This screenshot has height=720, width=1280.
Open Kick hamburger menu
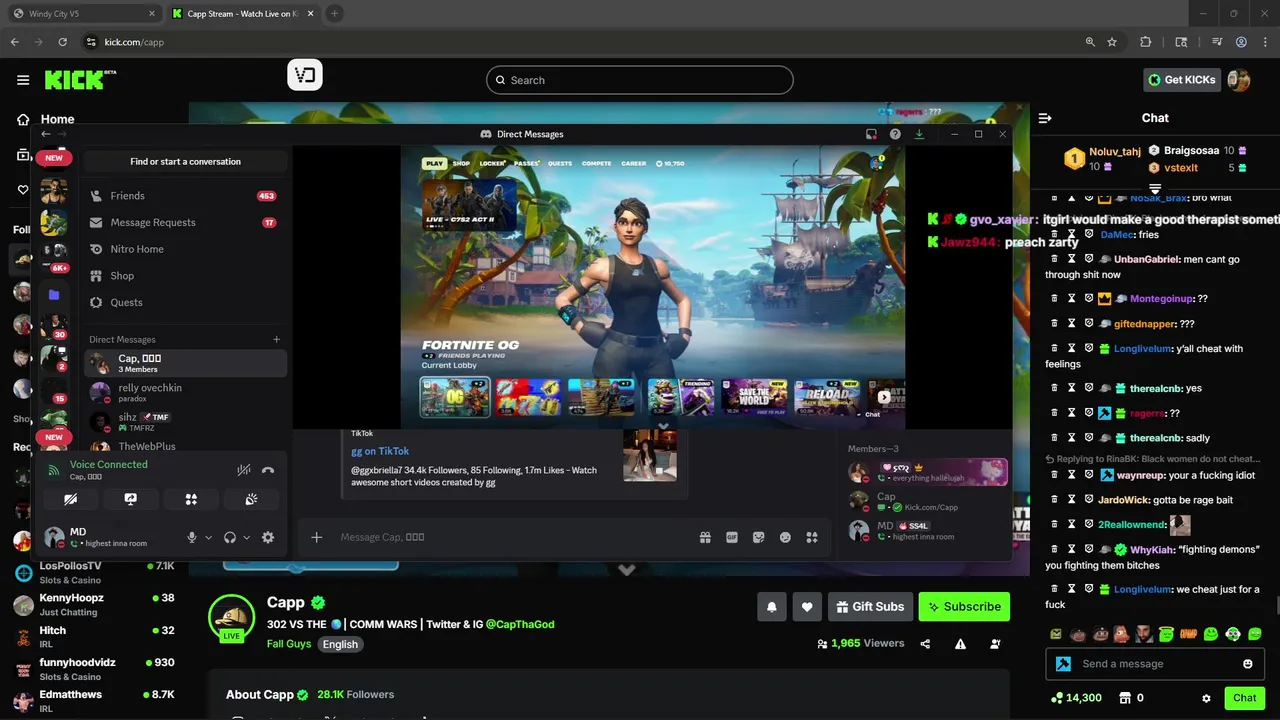click(23, 80)
